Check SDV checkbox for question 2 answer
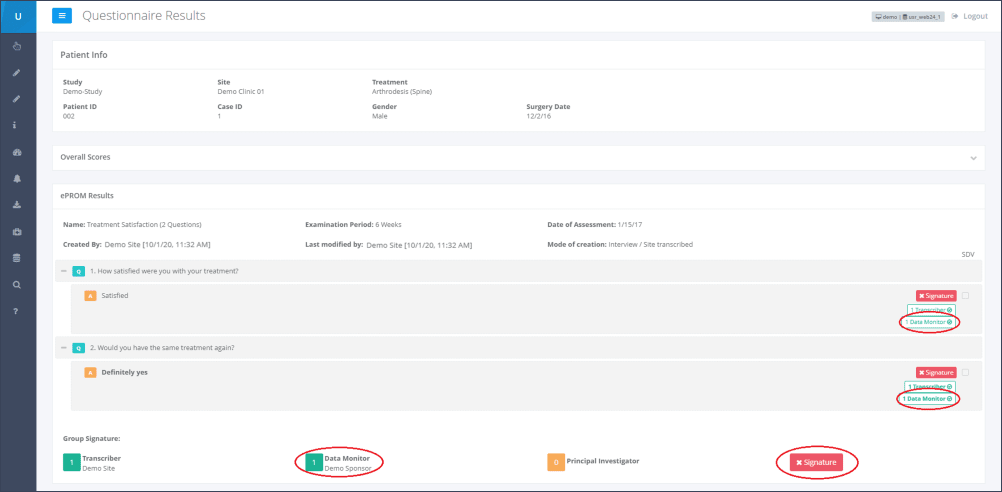Screen dimensions: 1002x492 [965, 372]
